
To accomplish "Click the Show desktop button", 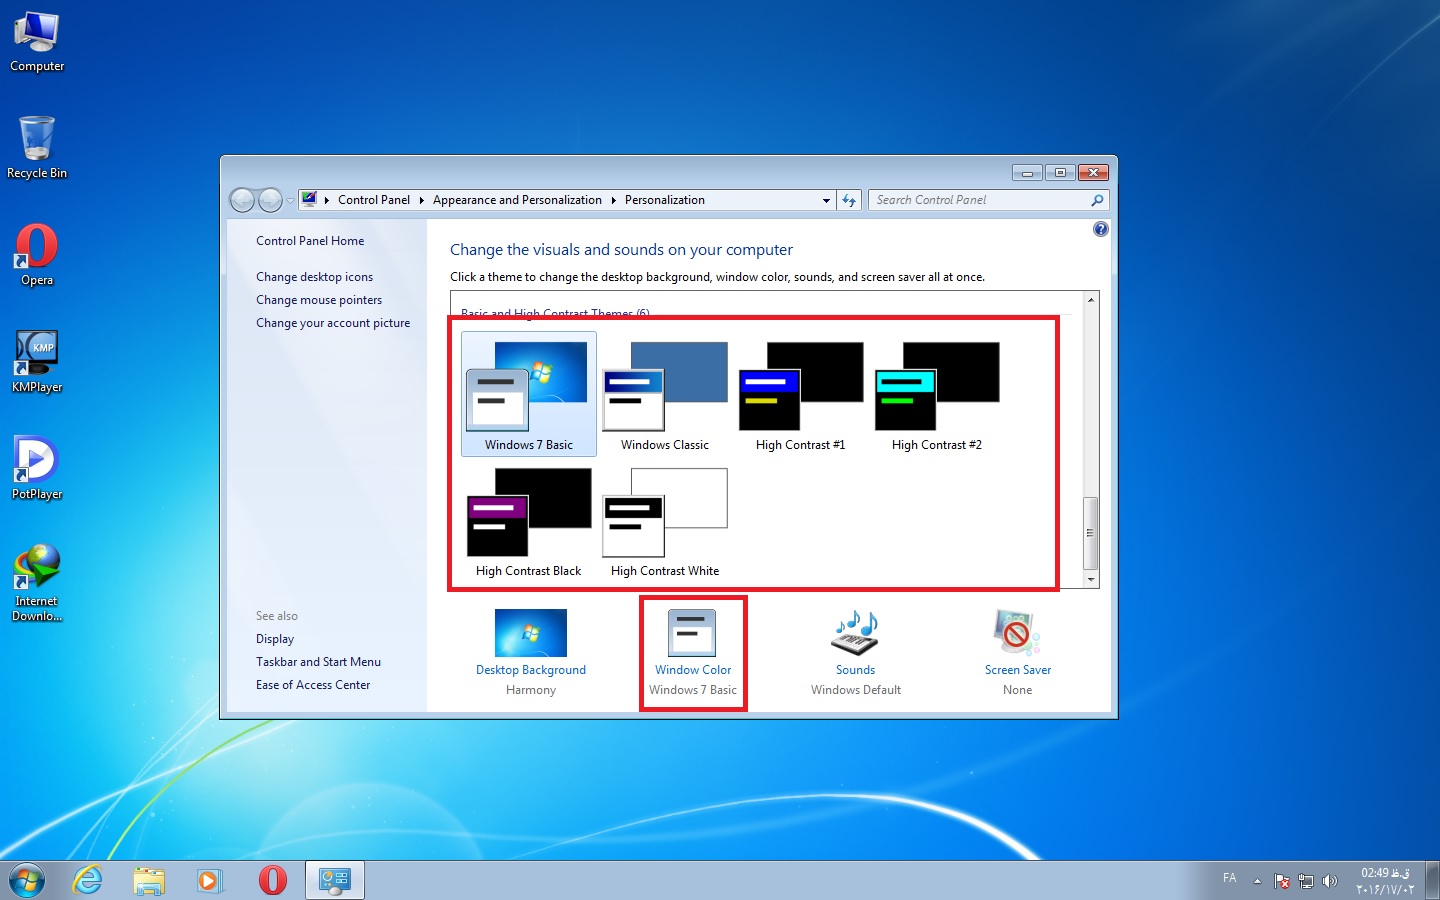I will [1432, 880].
